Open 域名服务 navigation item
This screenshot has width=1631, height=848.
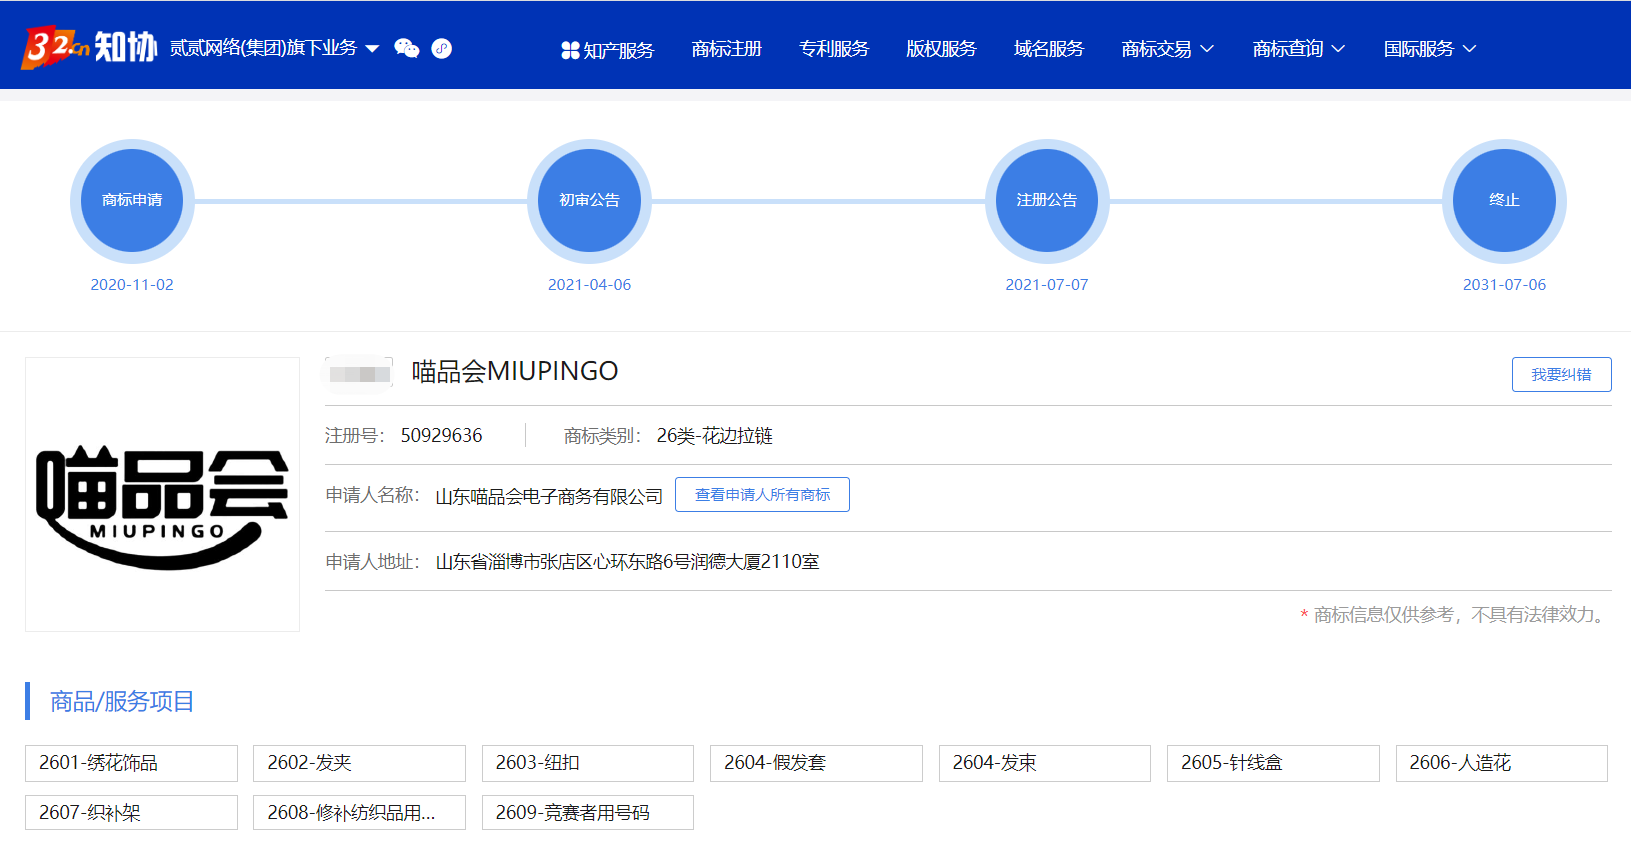[x=1049, y=49]
